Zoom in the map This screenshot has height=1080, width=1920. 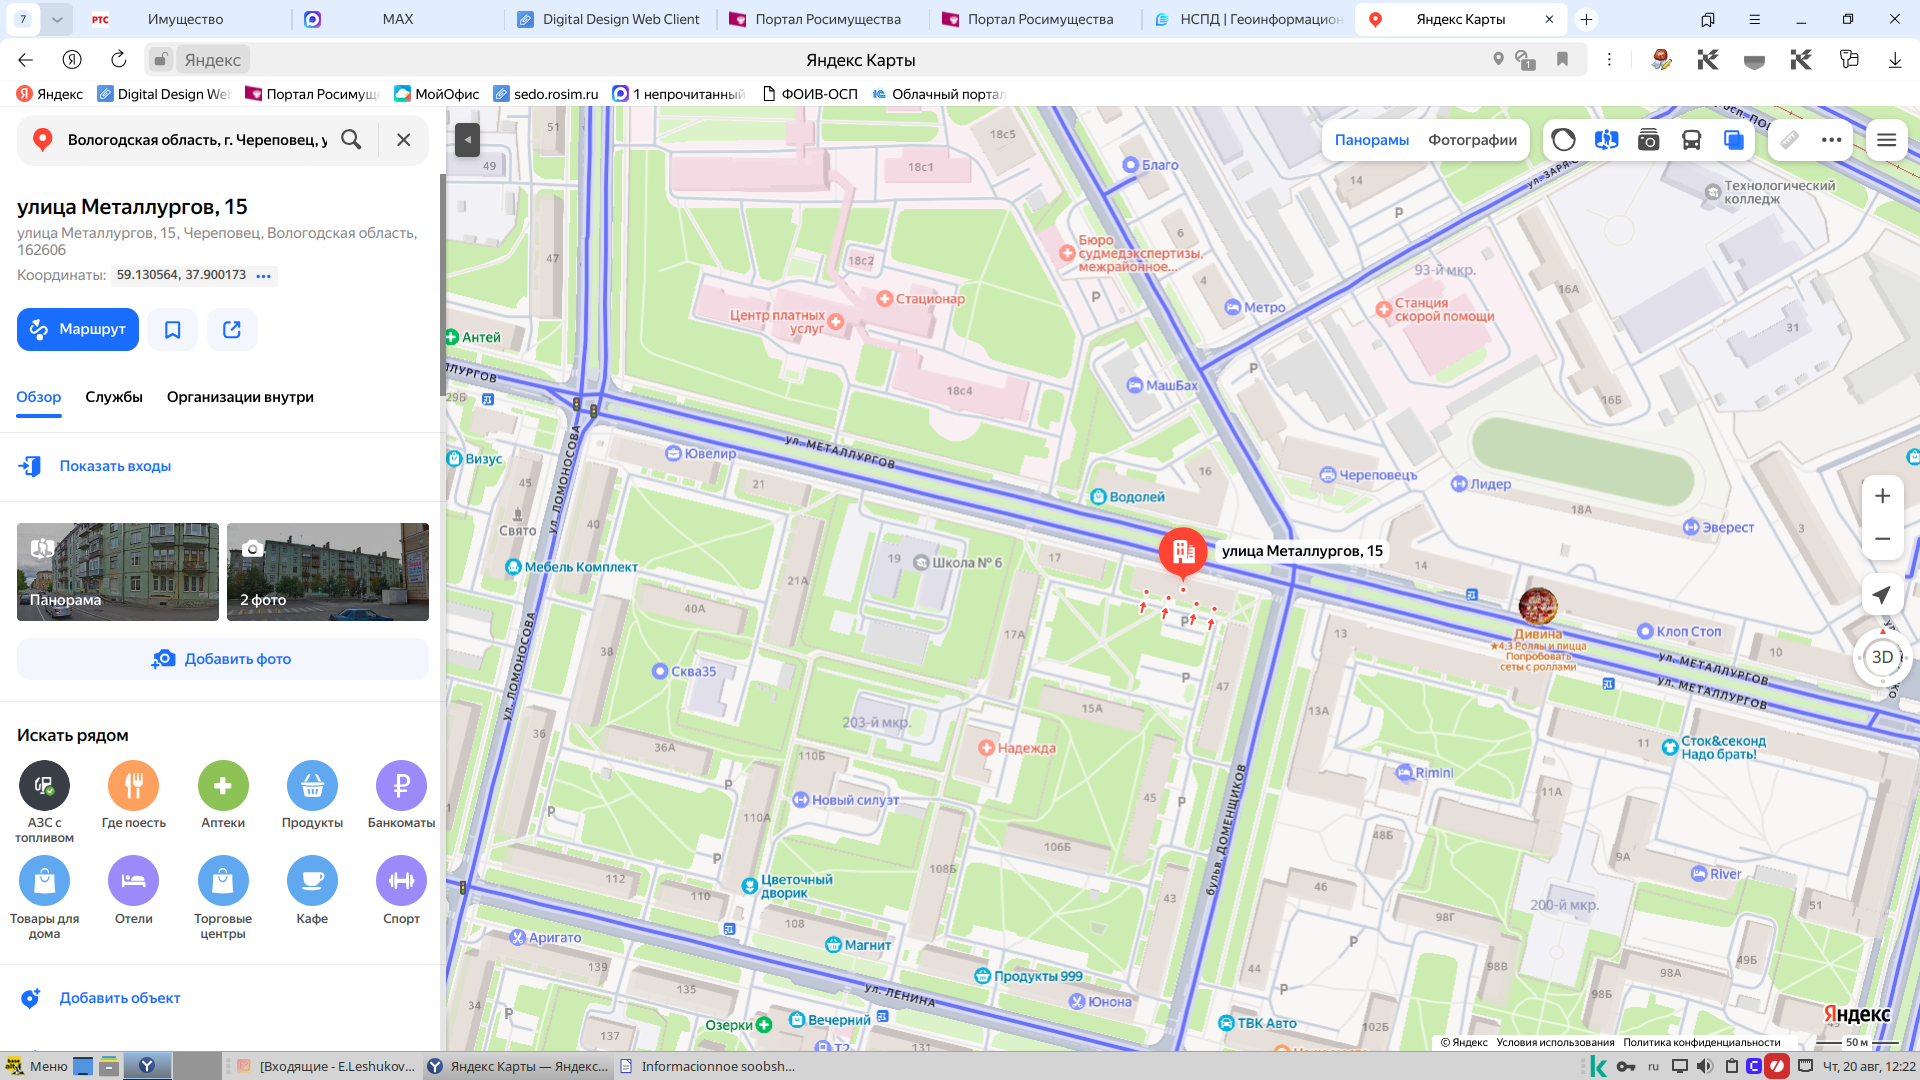pos(1882,496)
